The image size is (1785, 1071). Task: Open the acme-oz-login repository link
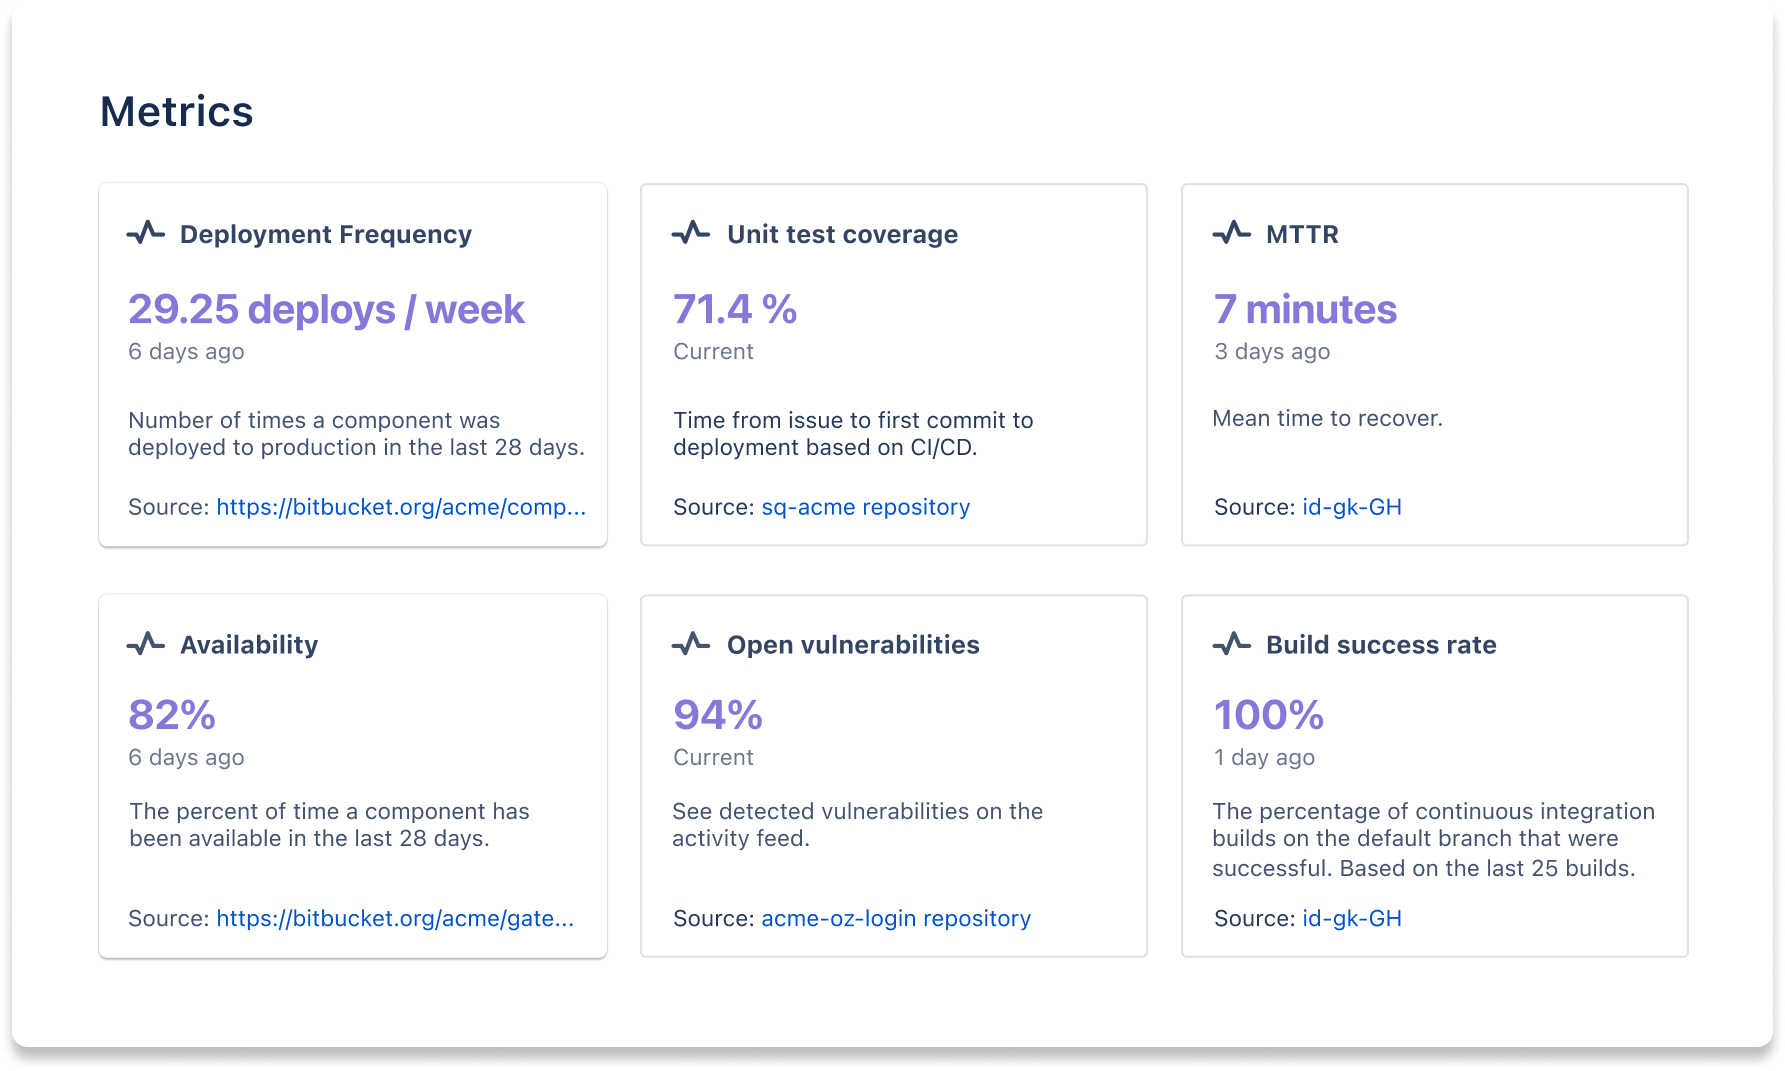click(896, 918)
